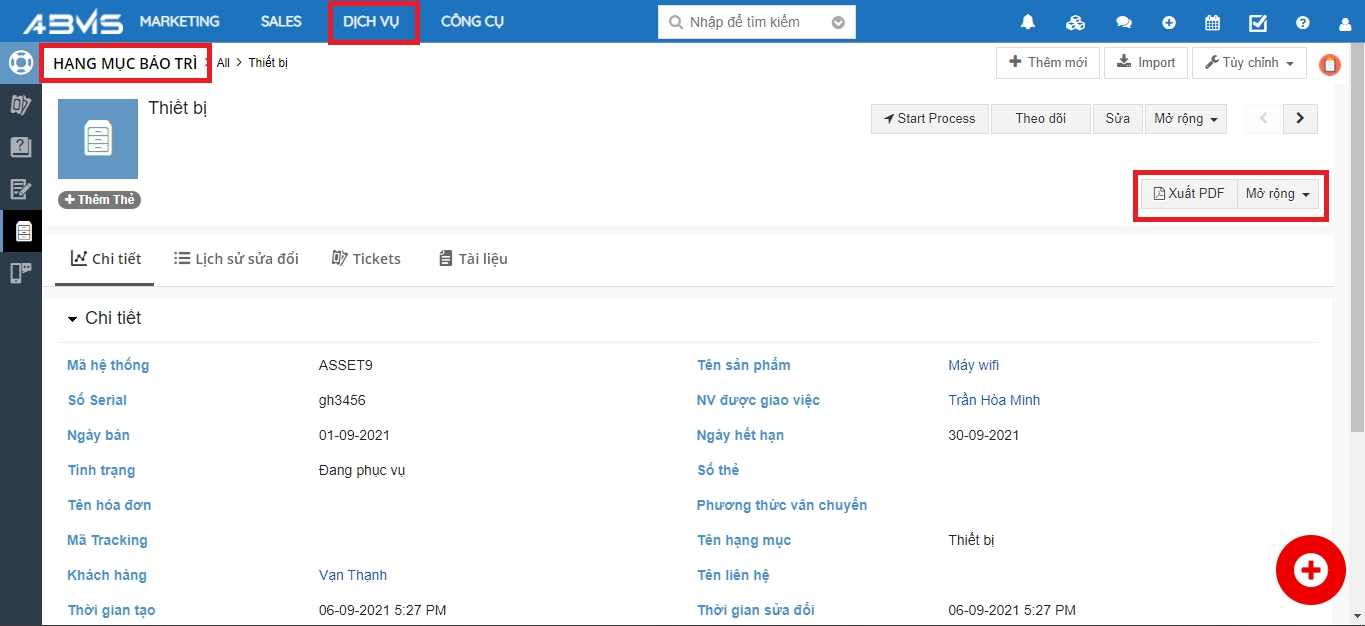This screenshot has width=1365, height=626.
Task: Click the red floating plus button
Action: [x=1310, y=570]
